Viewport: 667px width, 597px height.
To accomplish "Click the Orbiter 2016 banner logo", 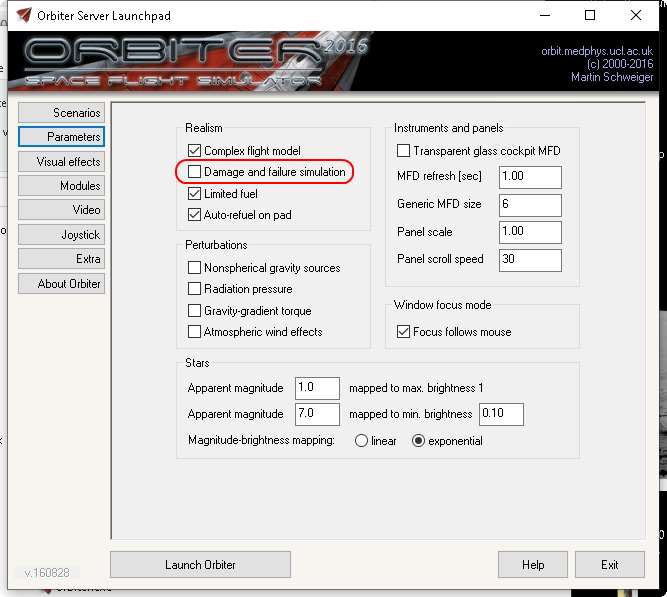I will (196, 61).
